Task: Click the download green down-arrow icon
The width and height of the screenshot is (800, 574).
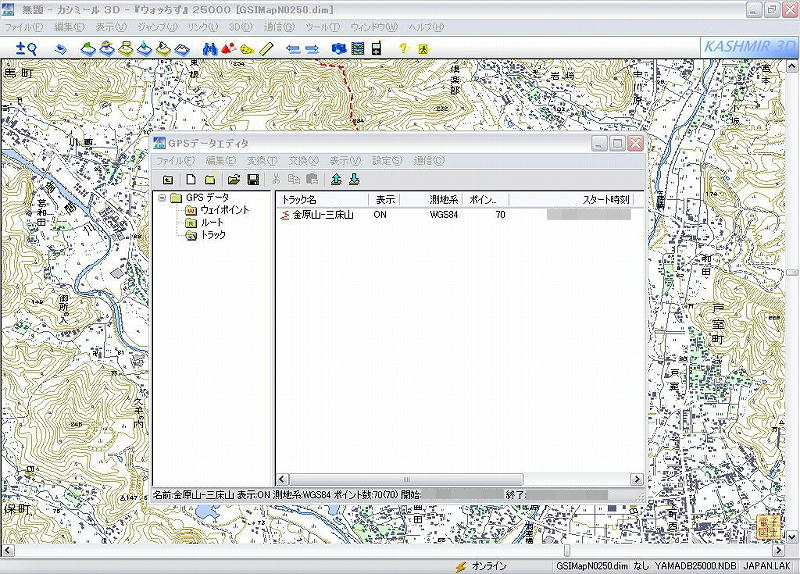Action: pos(354,179)
